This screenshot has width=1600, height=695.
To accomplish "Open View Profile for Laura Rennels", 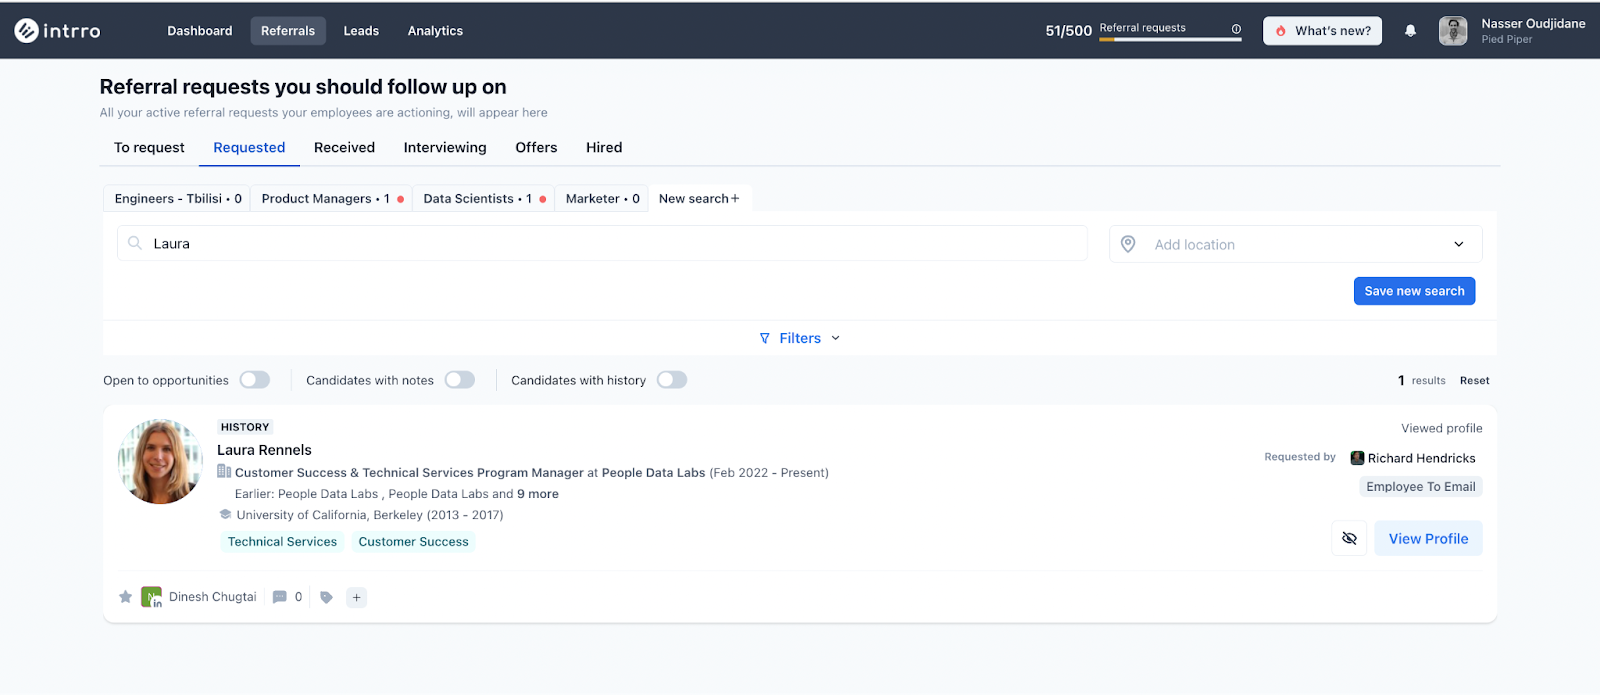I will click(x=1428, y=538).
